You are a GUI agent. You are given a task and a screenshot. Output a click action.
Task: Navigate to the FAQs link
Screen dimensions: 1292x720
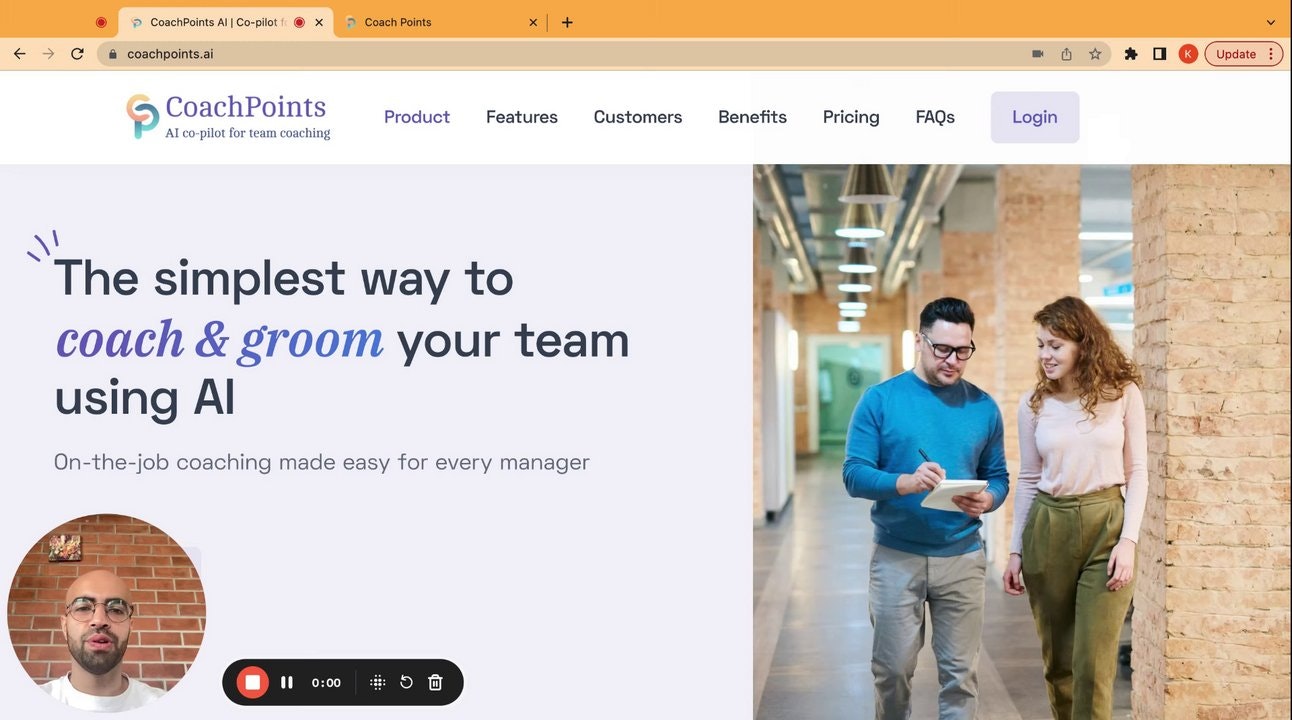935,117
